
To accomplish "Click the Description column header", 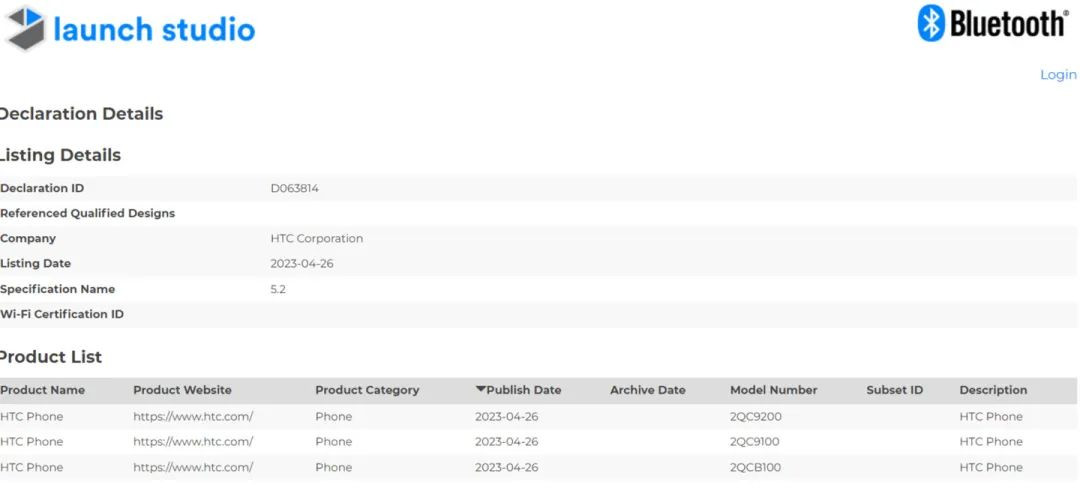I will click(x=993, y=390).
